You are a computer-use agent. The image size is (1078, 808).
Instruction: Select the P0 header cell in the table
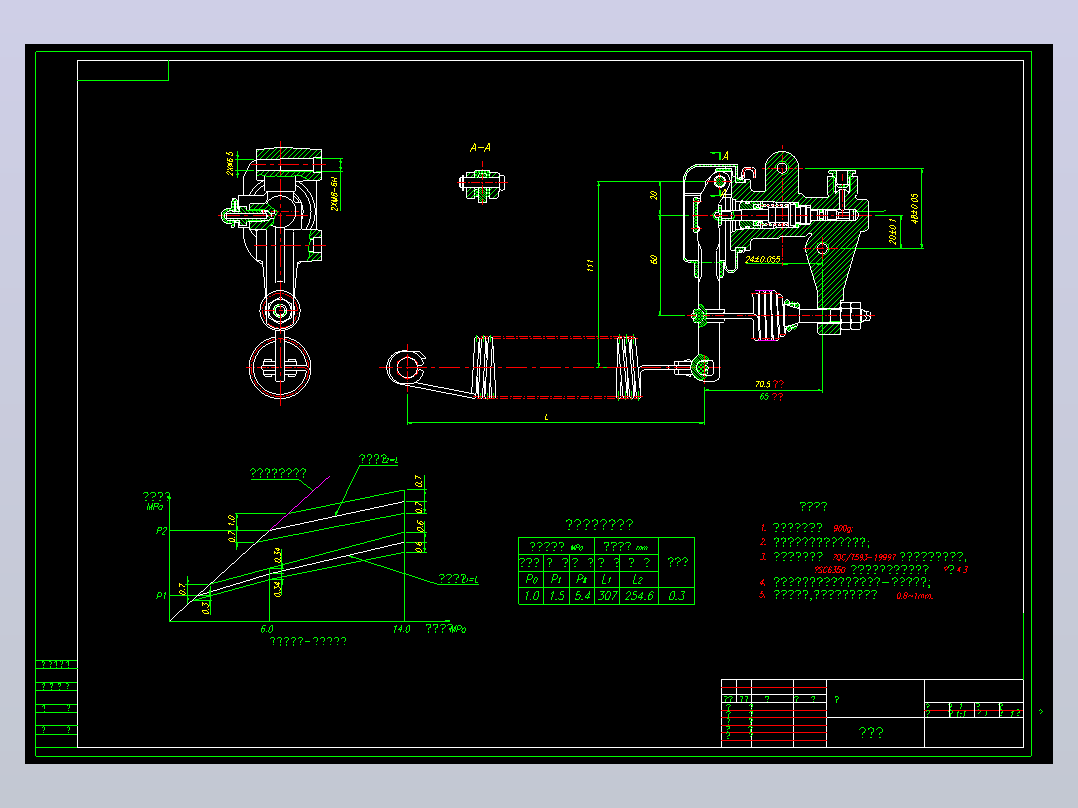[531, 579]
